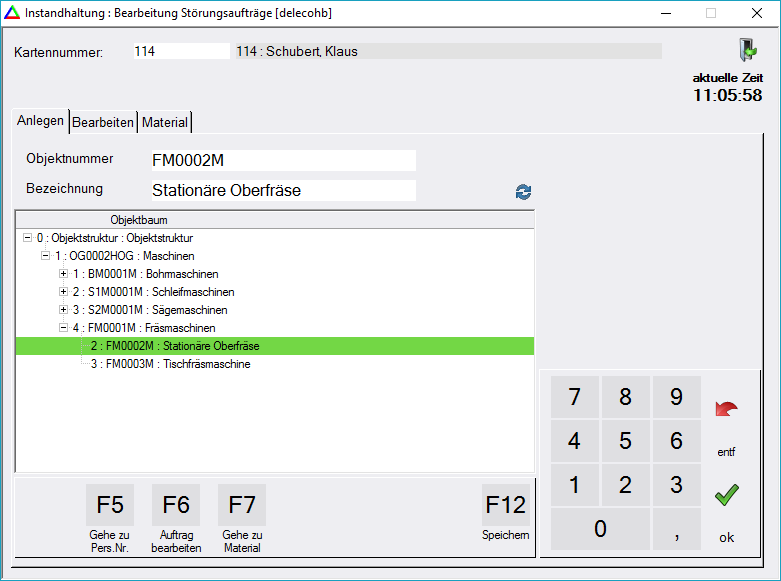Expand the Bohrmaschinen tree node
Viewport: 781px width, 581px height.
pyautogui.click(x=63, y=274)
